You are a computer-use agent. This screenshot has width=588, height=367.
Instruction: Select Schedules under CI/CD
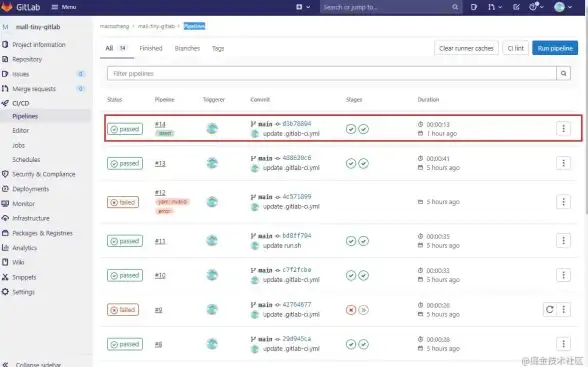tap(26, 160)
